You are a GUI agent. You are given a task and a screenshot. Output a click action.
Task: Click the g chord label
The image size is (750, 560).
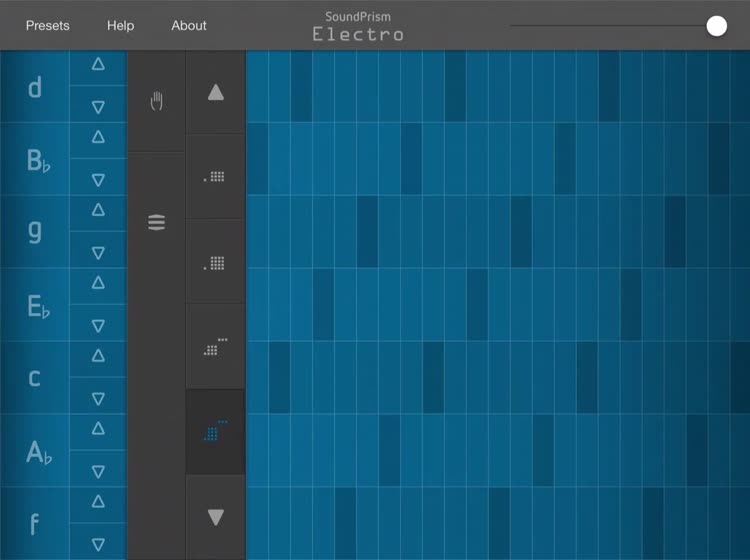click(34, 231)
